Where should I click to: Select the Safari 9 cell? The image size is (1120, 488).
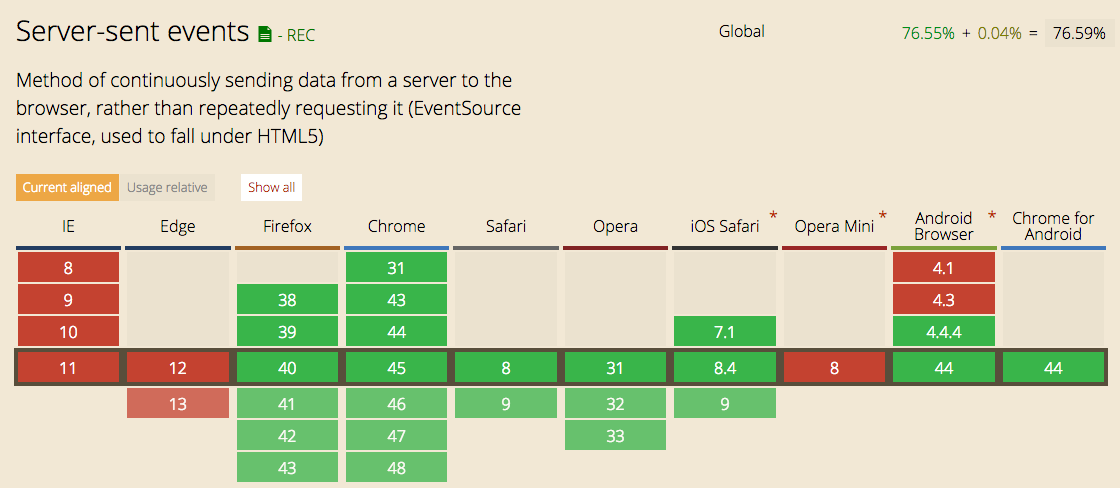506,404
